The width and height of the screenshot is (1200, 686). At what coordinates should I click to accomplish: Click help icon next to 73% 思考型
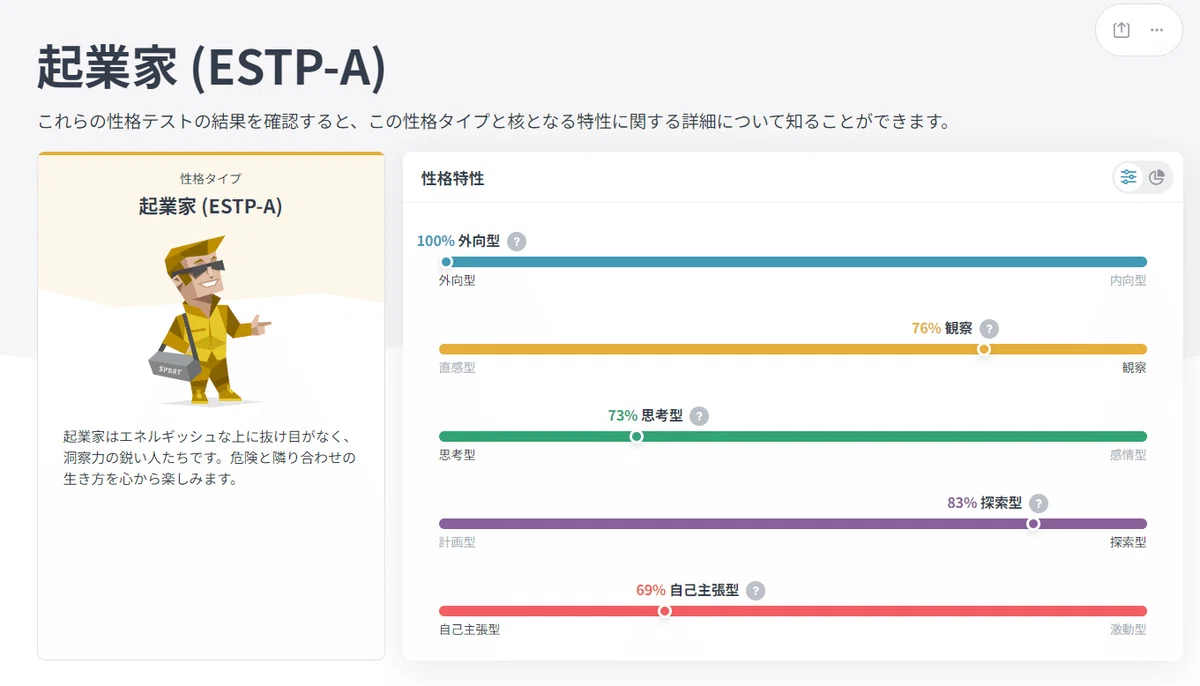[x=699, y=416]
